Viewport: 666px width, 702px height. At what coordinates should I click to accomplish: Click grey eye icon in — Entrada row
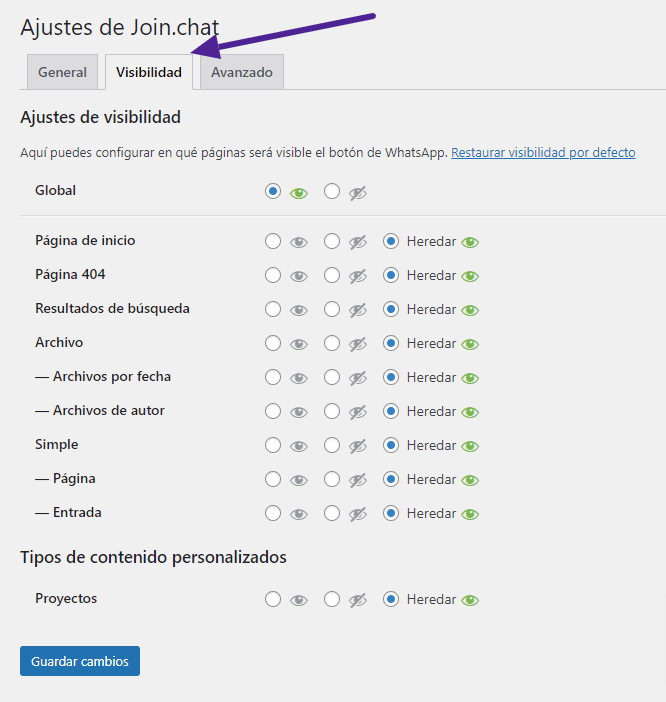(299, 515)
